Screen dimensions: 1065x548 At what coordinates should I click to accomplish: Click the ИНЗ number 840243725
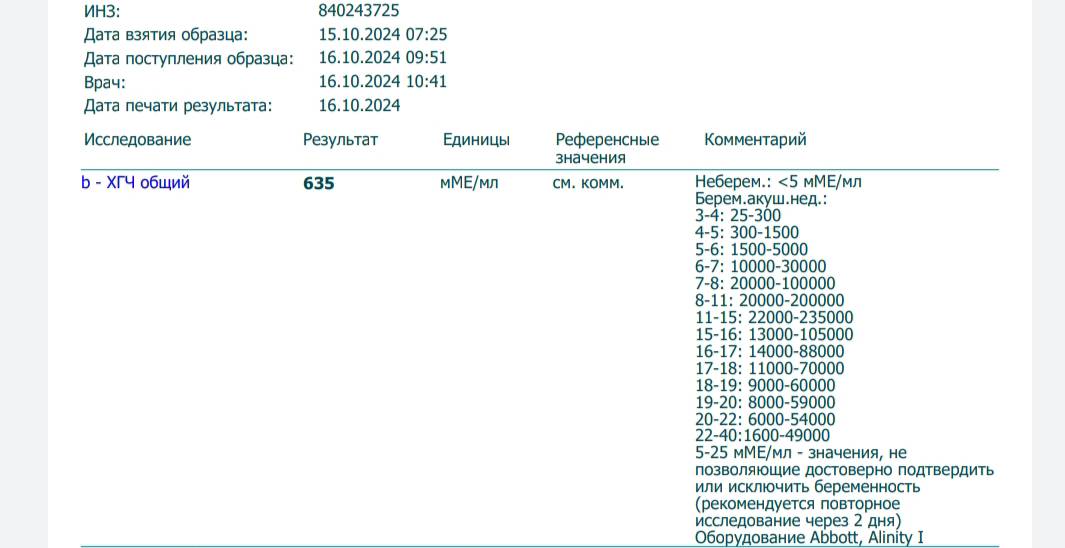(359, 11)
